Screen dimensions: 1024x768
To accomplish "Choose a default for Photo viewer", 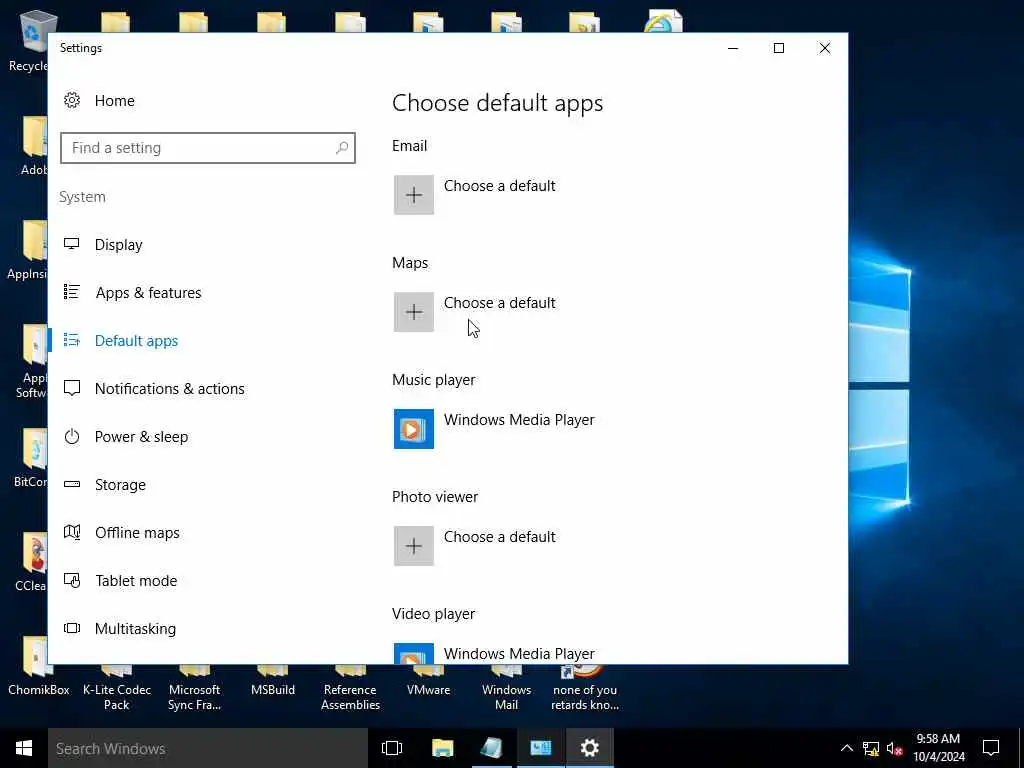I will coord(500,537).
